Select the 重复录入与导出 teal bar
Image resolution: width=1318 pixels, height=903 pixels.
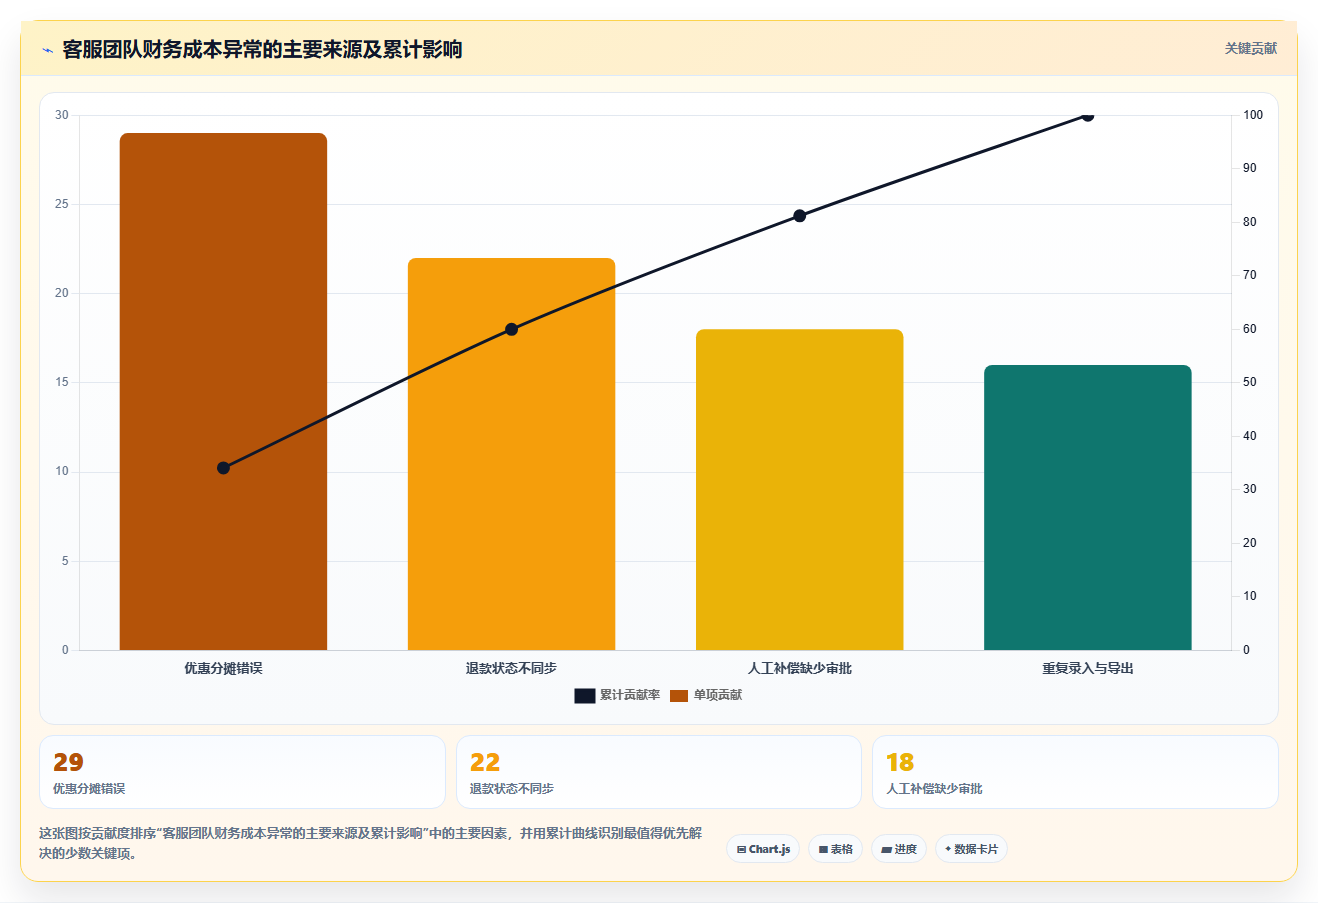point(1088,508)
